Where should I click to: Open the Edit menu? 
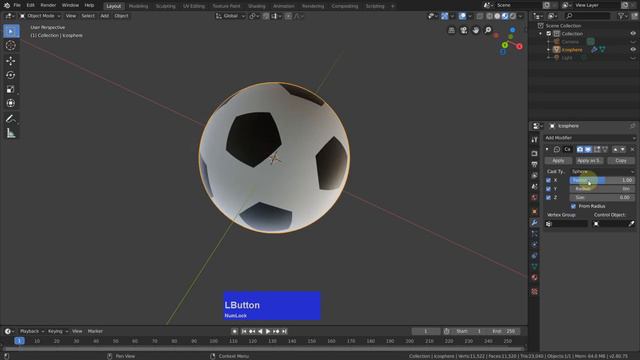[x=31, y=5]
